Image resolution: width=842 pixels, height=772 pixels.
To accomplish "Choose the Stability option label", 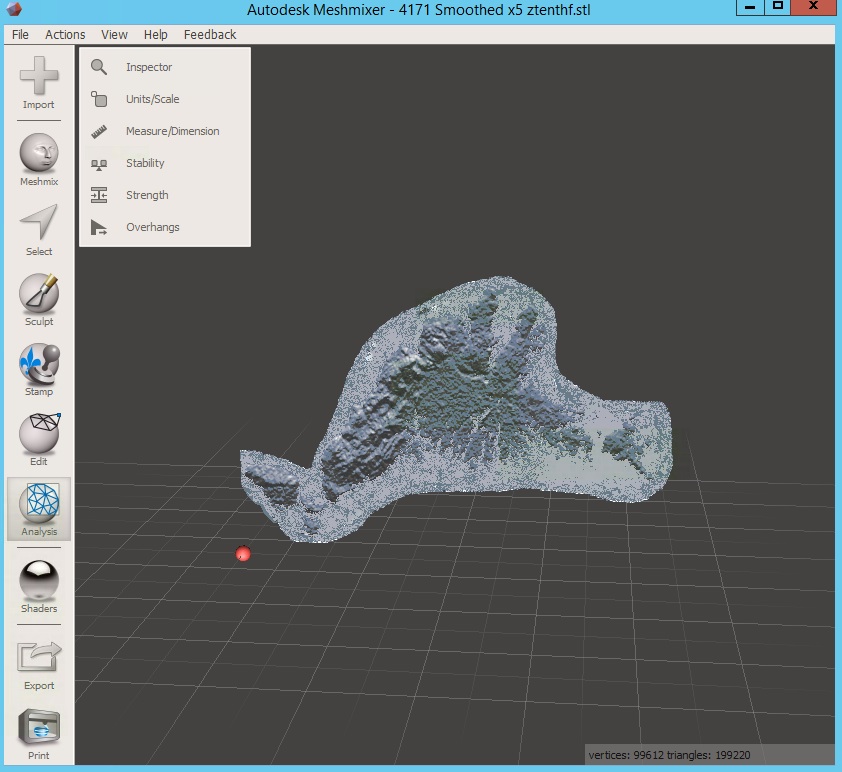I will pos(145,163).
